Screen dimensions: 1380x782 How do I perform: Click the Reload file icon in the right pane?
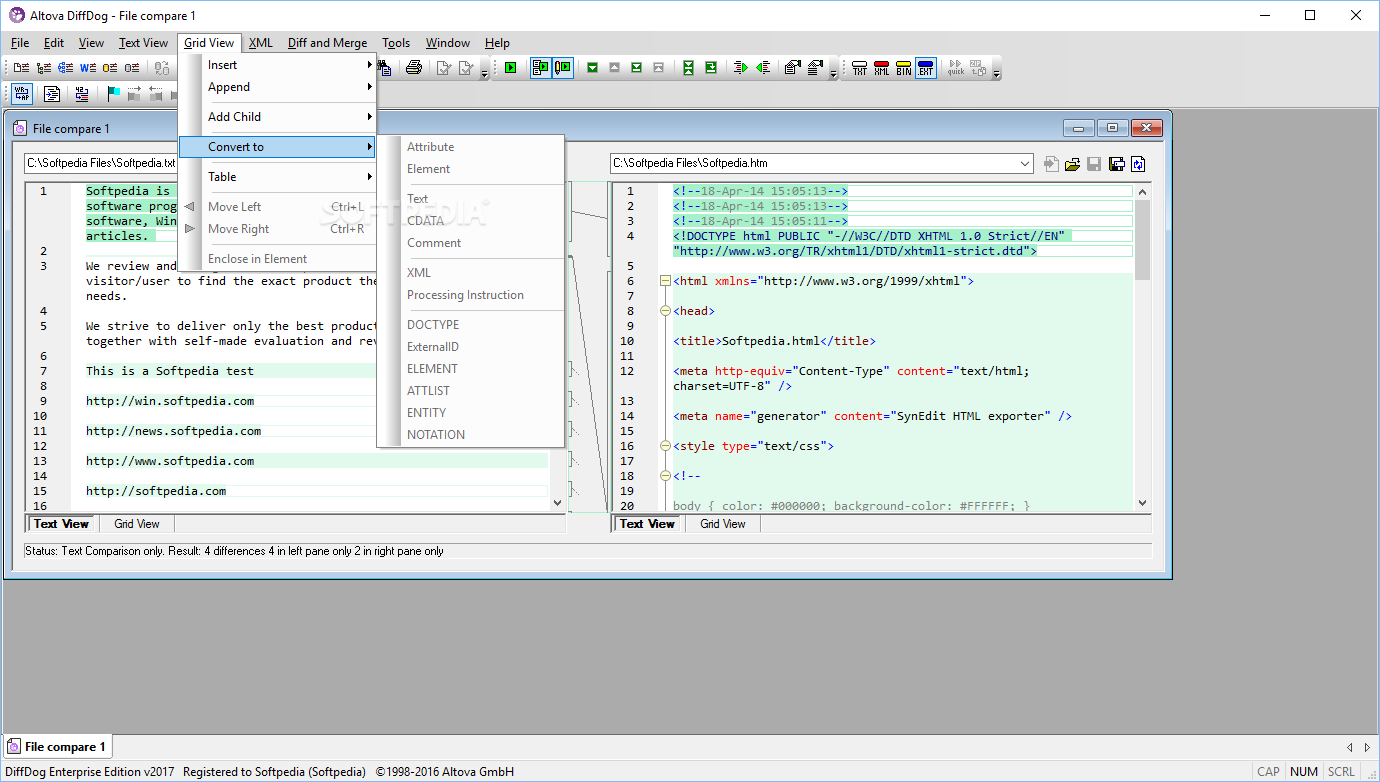1138,164
